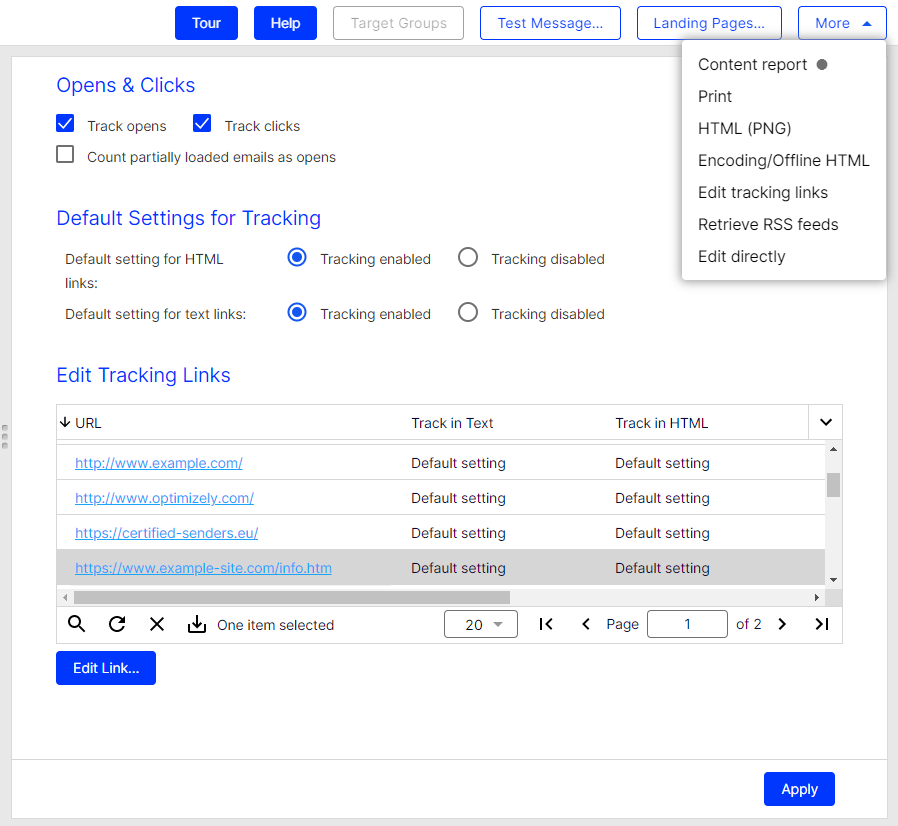Select Tracking enabled for text links
Image resolution: width=898 pixels, height=826 pixels.
(x=297, y=312)
